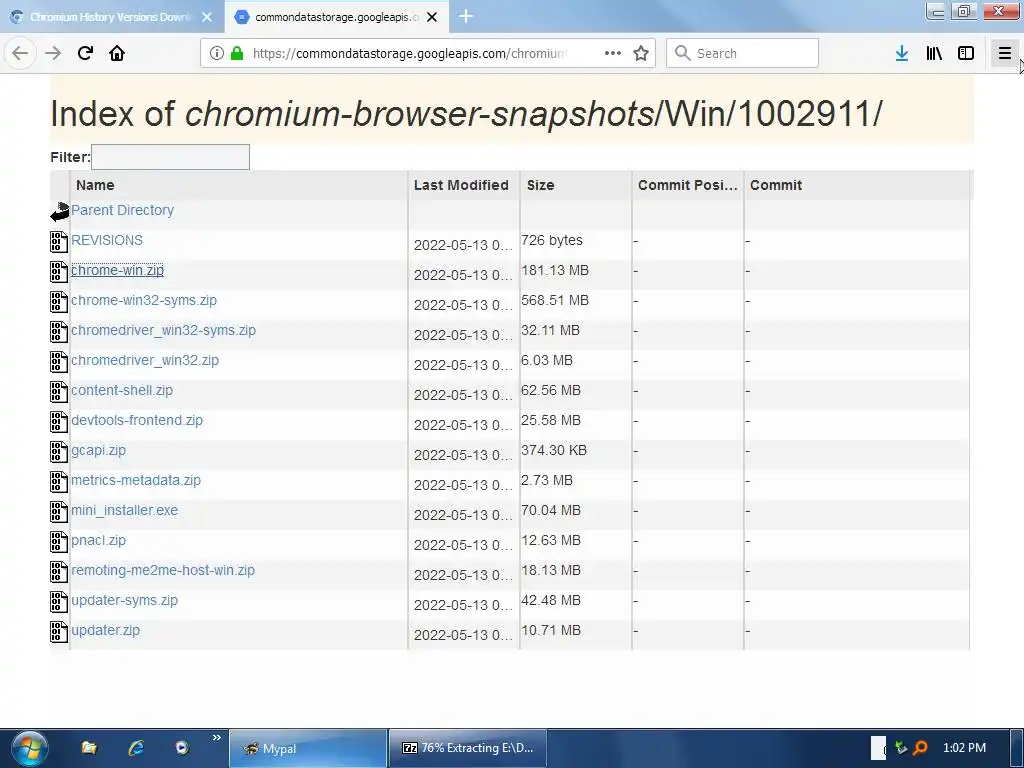1024x768 pixels.
Task: Select the commondatastorage.googleapis.com tab
Action: [x=337, y=17]
